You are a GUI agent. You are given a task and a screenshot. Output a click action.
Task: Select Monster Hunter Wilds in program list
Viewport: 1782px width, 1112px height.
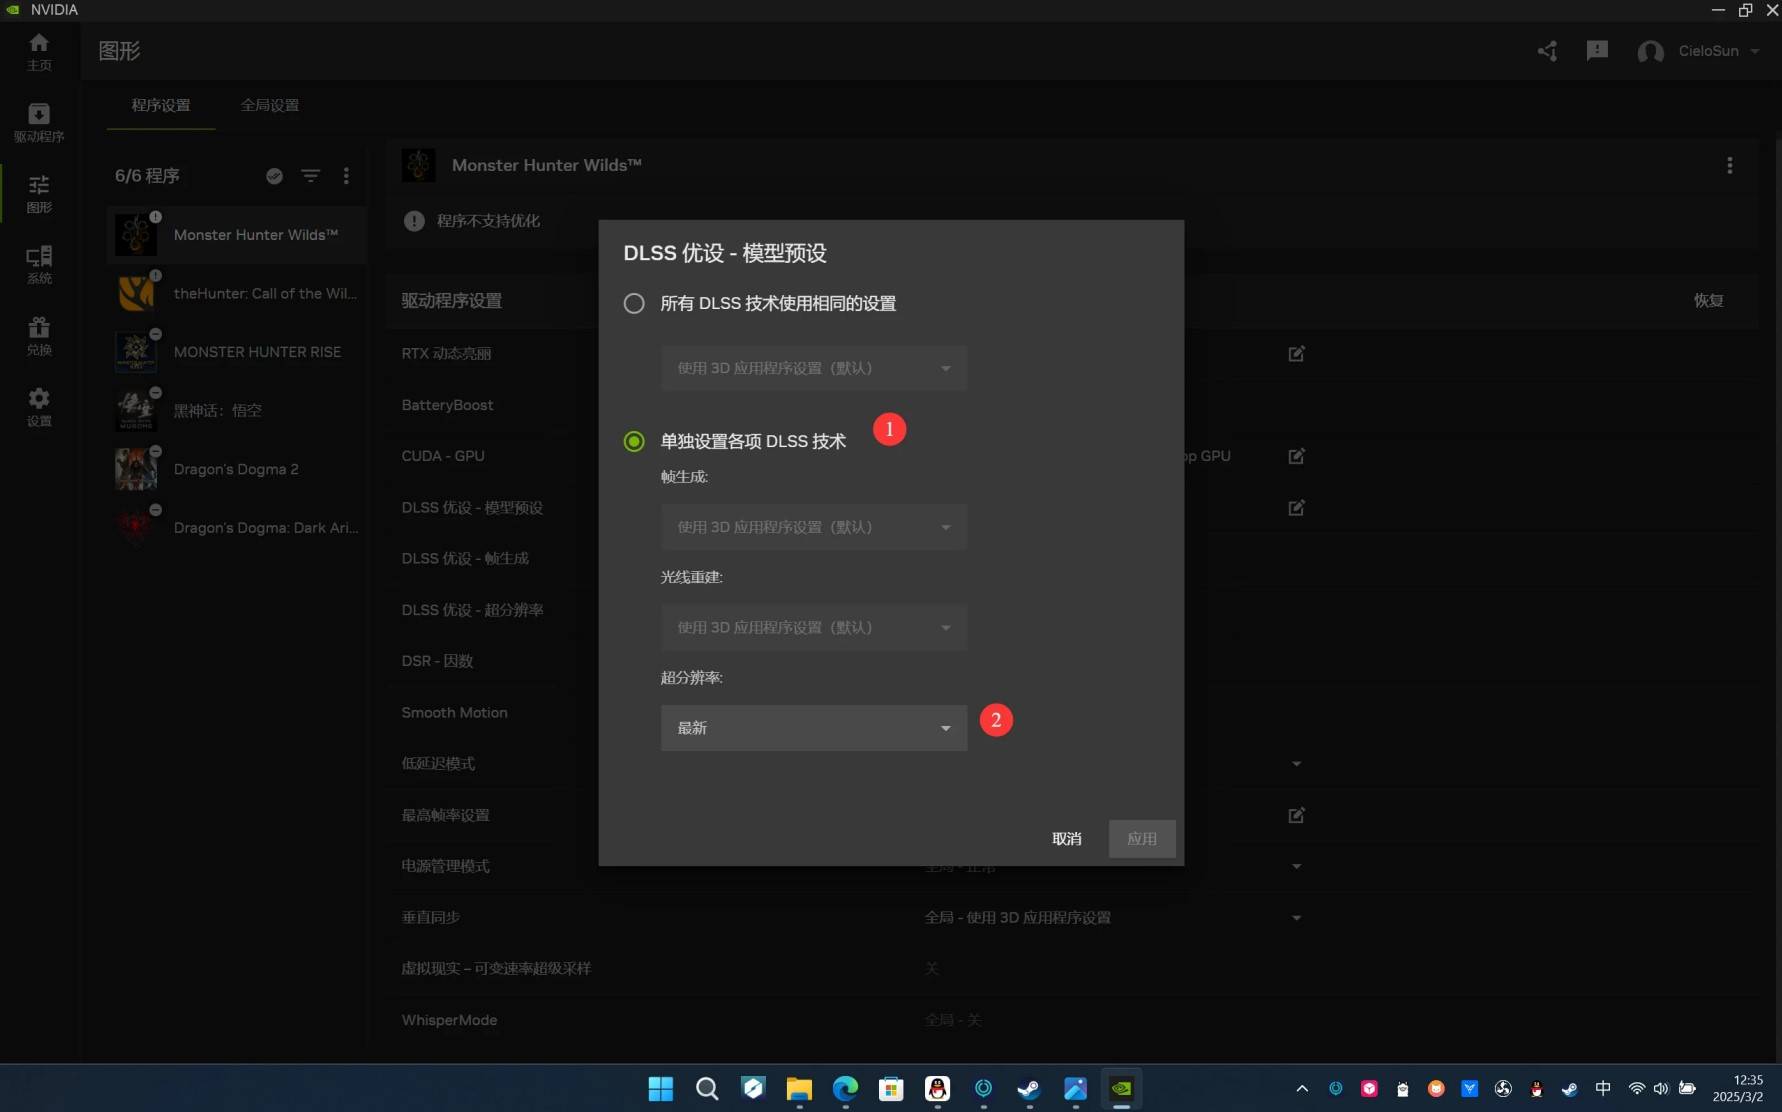click(237, 235)
